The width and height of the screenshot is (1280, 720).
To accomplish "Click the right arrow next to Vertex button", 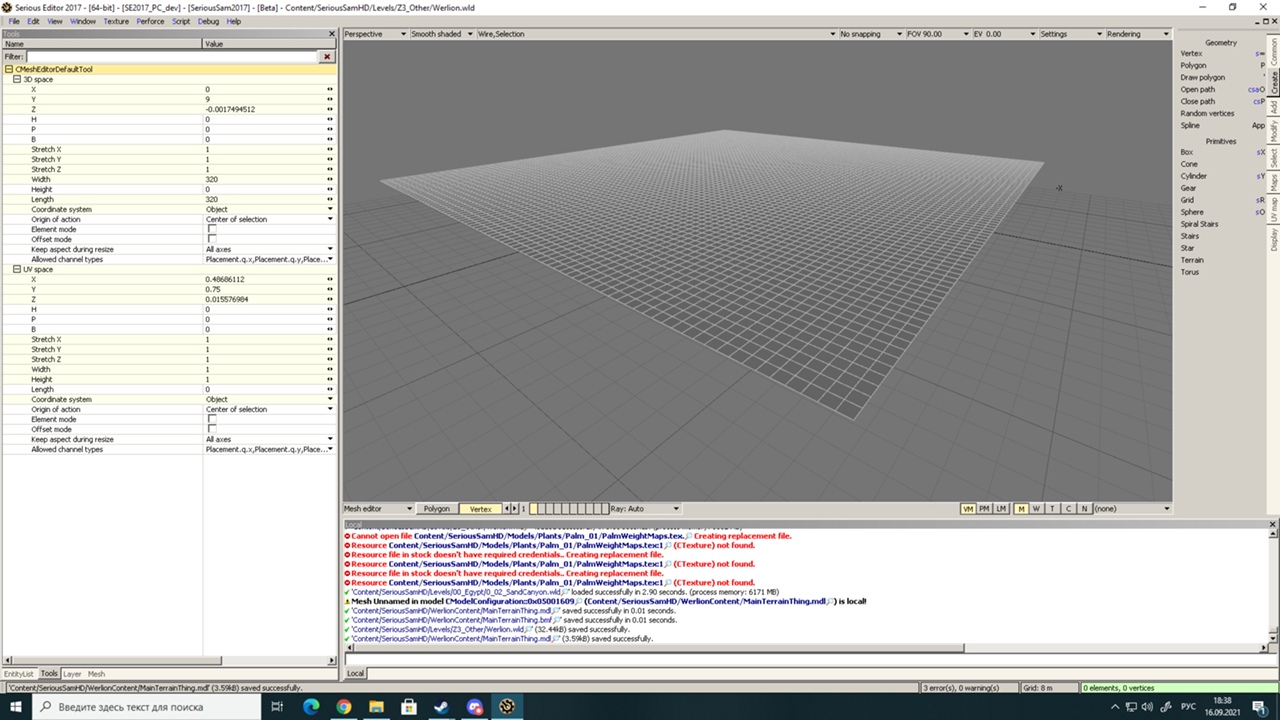I will (x=515, y=509).
